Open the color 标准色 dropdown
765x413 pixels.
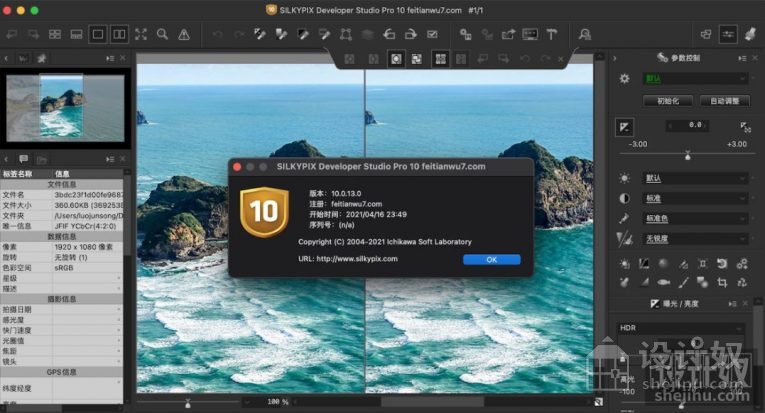tap(695, 218)
